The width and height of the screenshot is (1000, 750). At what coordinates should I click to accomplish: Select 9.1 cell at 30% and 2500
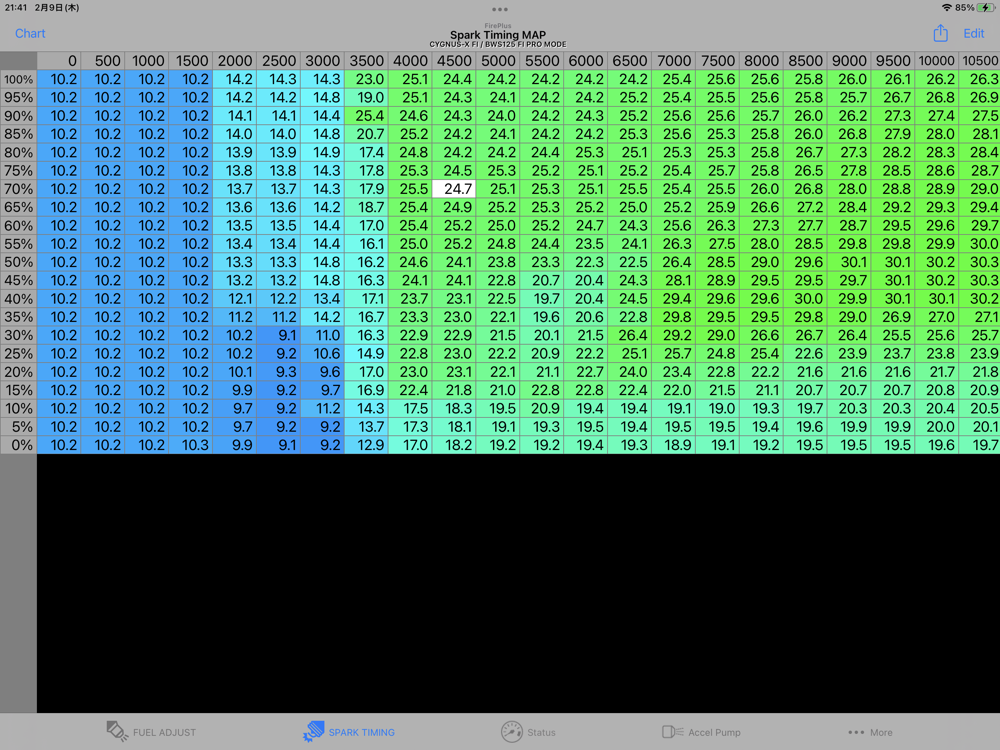278,335
